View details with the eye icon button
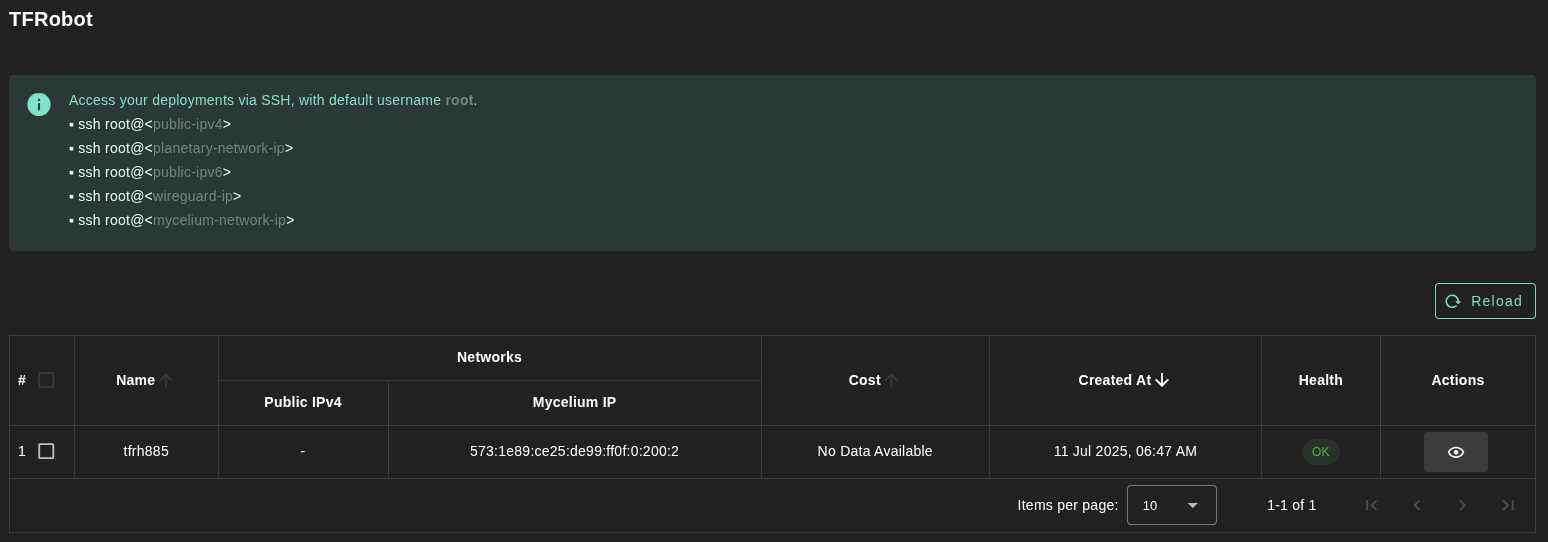 pos(1455,452)
